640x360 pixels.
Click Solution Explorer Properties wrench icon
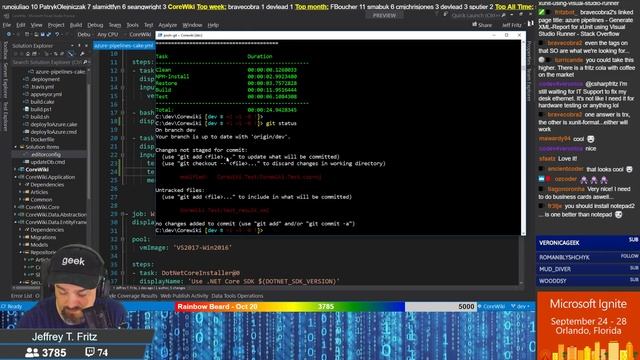(82, 54)
